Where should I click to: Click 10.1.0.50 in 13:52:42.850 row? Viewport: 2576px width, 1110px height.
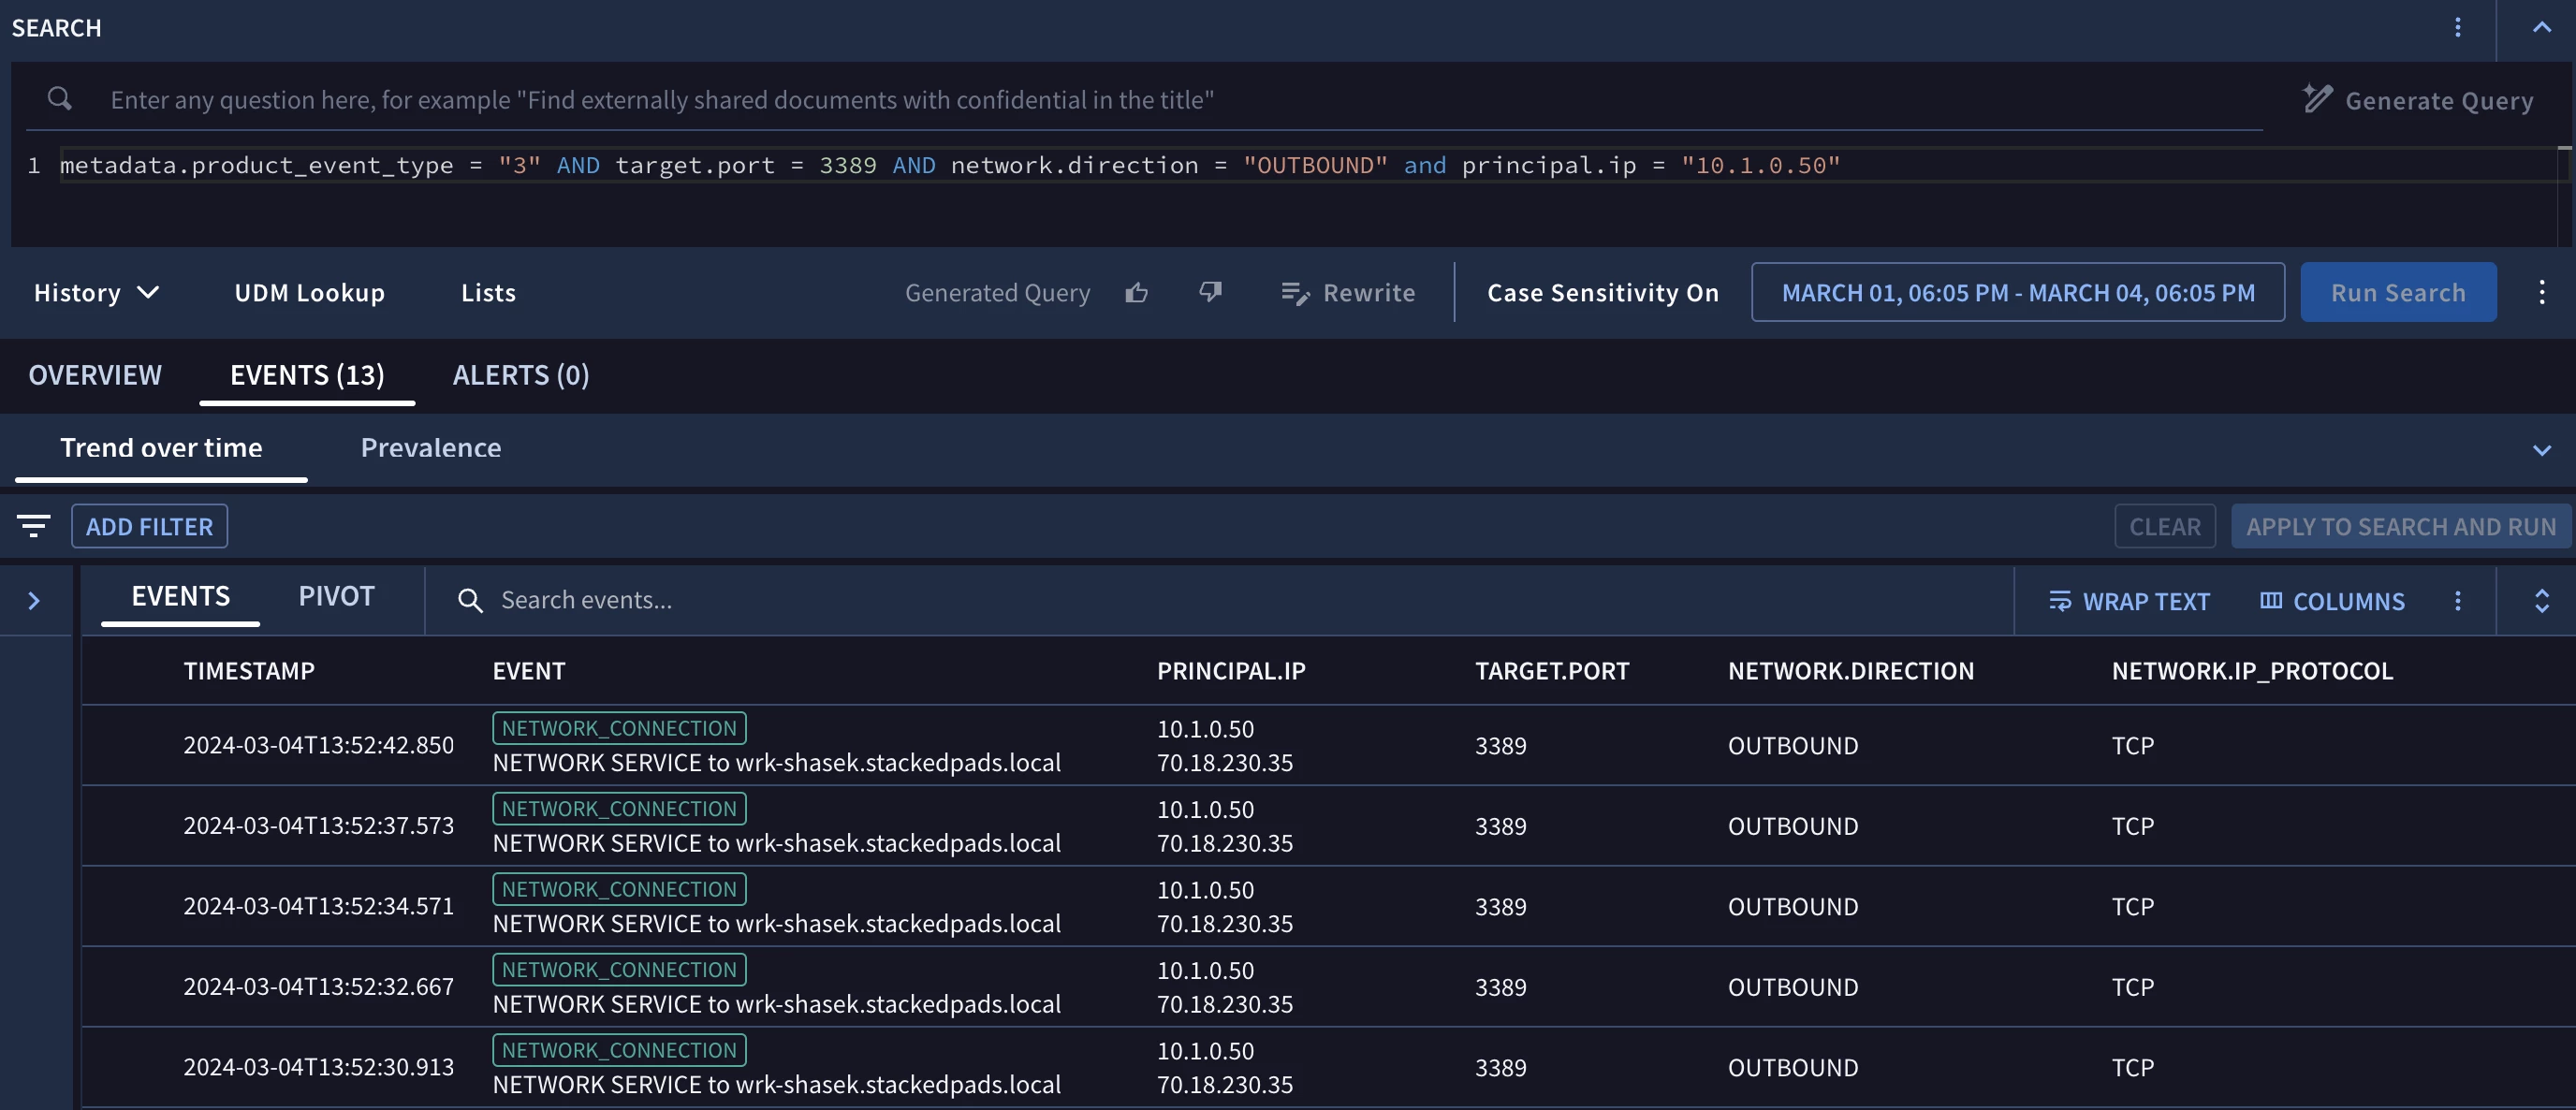tap(1205, 729)
